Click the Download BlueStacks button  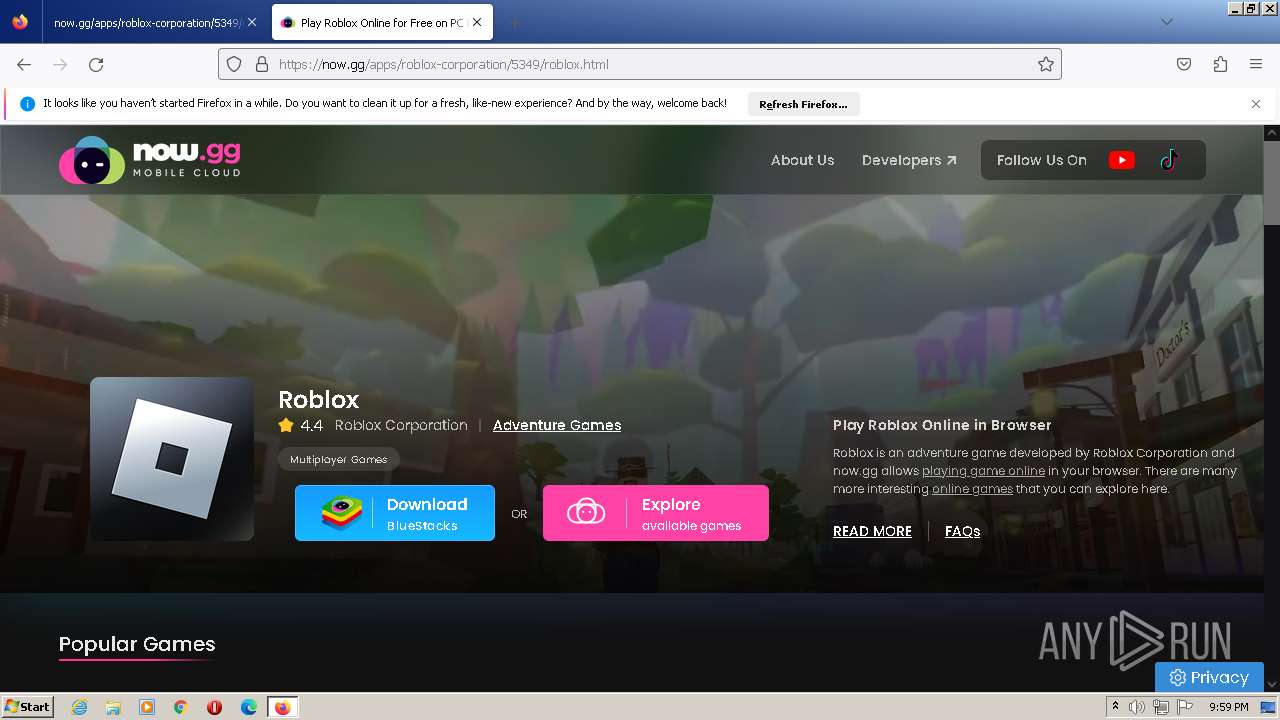(x=395, y=513)
